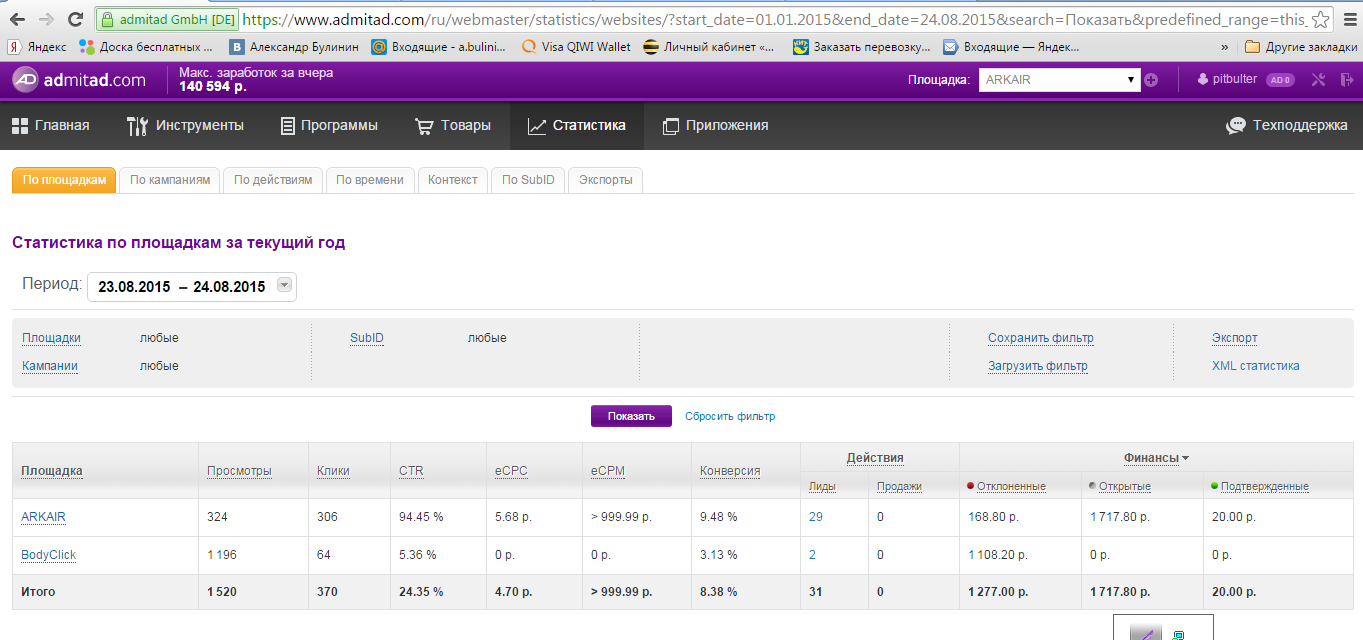Reload the page in browser
Image resolution: width=1363 pixels, height=640 pixels.
[75, 19]
